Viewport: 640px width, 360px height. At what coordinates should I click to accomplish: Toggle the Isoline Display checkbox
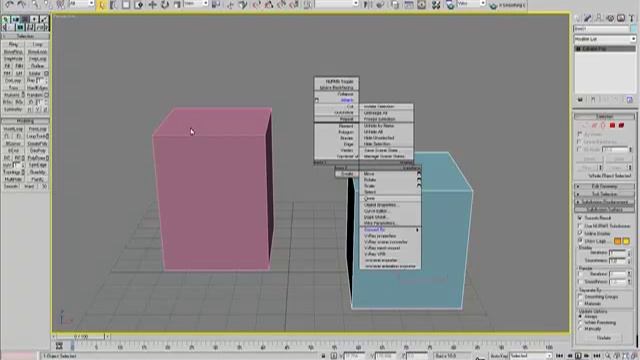tap(580, 233)
